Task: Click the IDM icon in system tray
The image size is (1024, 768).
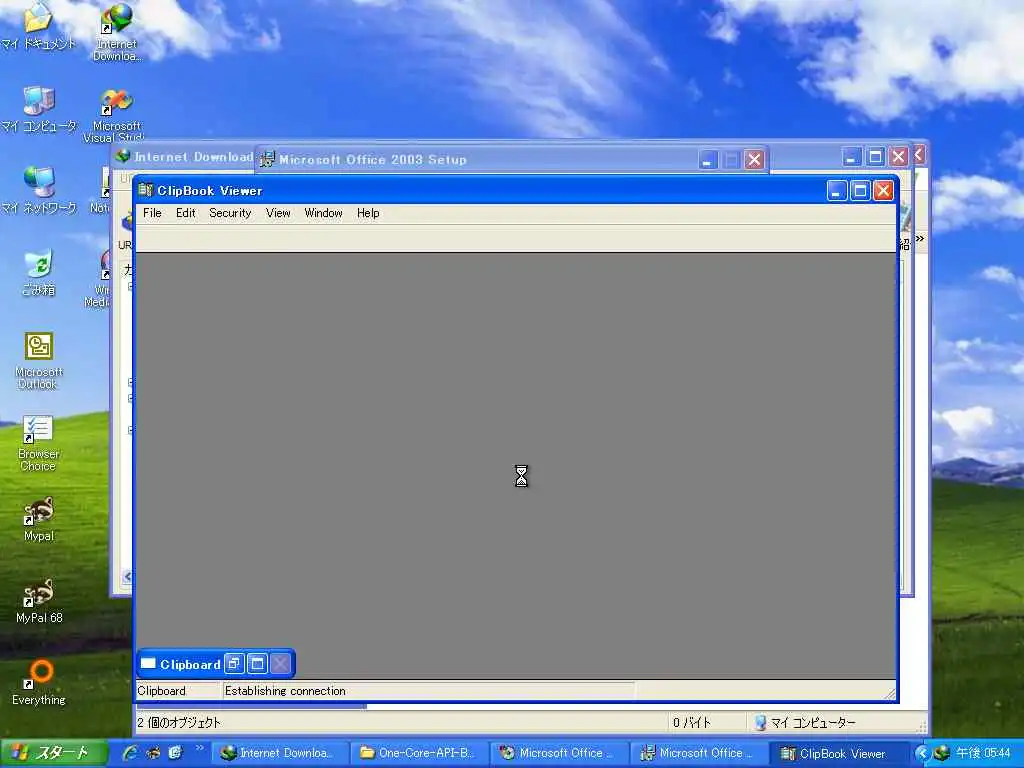Action: (941, 753)
